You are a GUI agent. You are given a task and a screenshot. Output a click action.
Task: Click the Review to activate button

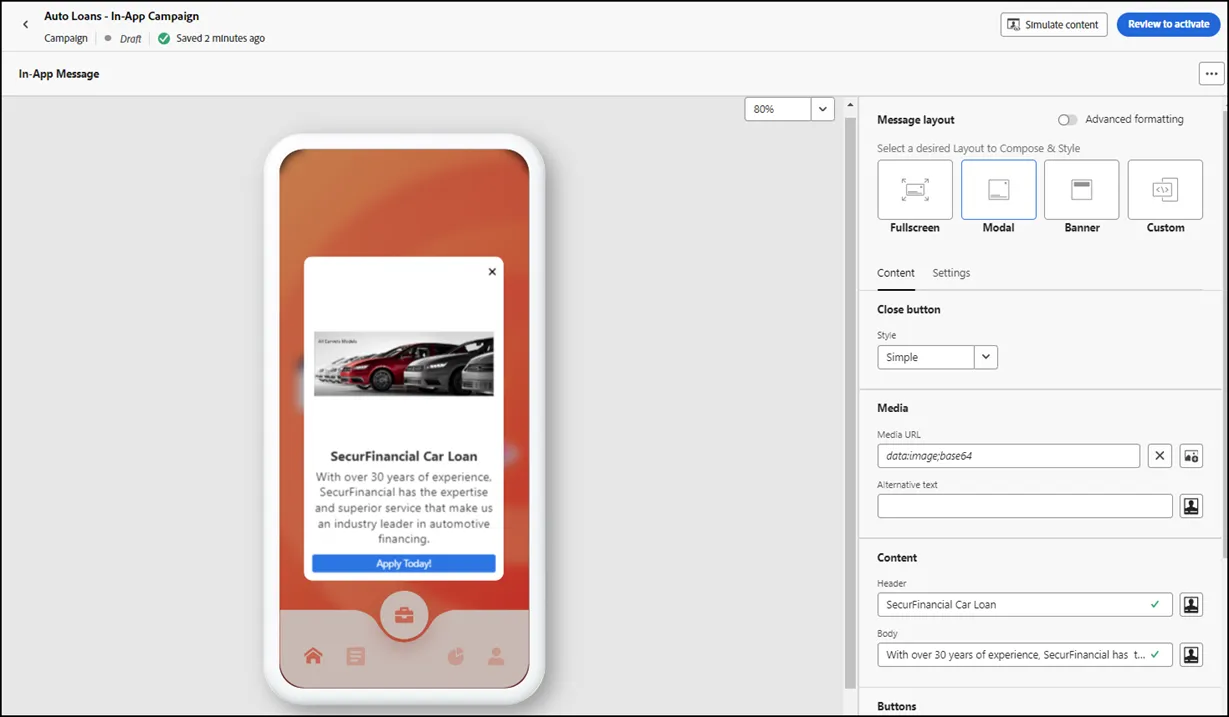1169,24
